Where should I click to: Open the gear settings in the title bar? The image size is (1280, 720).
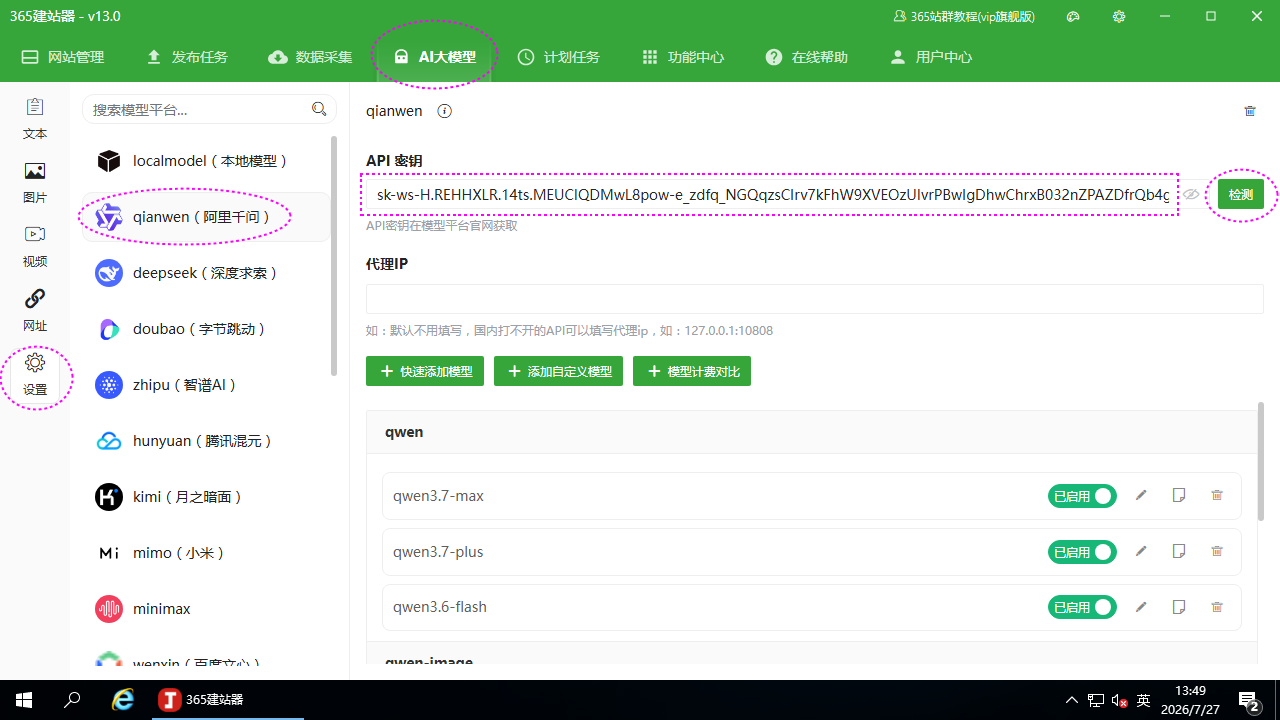tap(1119, 16)
